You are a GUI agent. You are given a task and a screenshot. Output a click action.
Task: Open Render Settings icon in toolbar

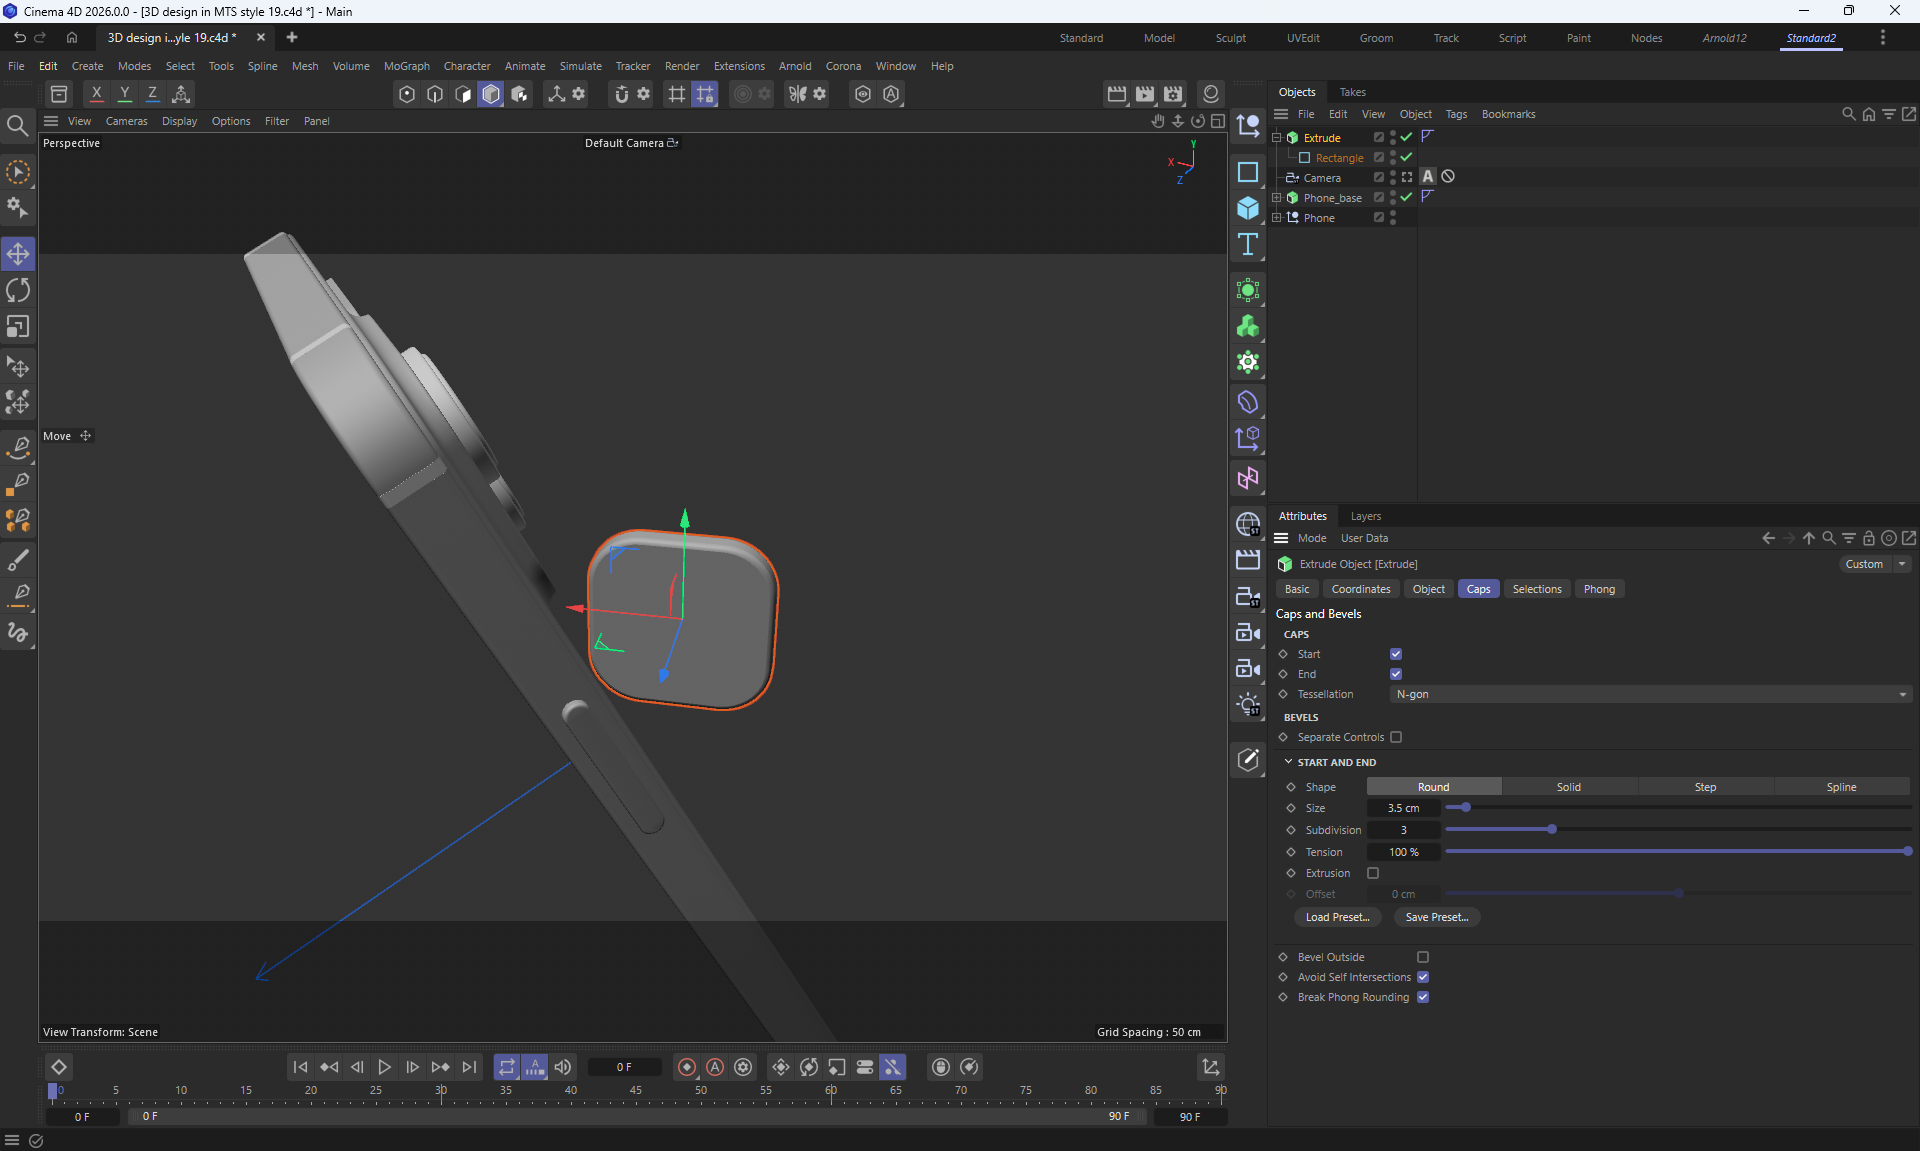coord(1173,94)
